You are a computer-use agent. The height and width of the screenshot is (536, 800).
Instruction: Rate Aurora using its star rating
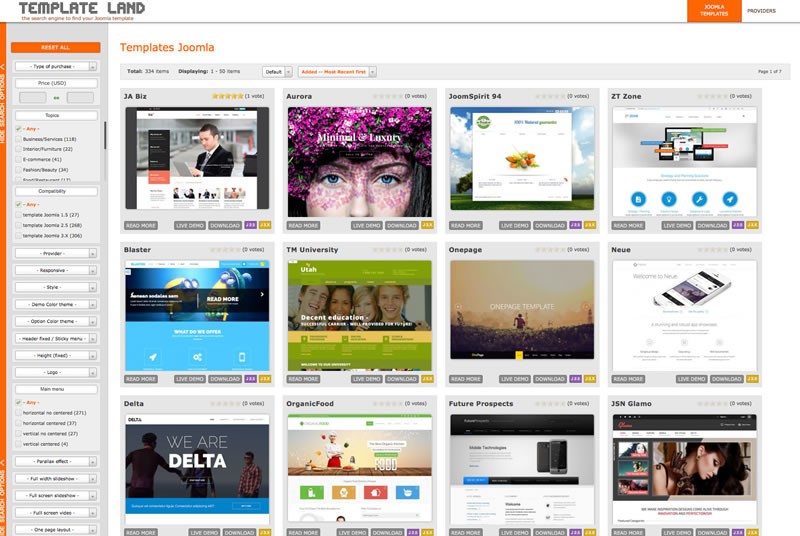click(388, 96)
